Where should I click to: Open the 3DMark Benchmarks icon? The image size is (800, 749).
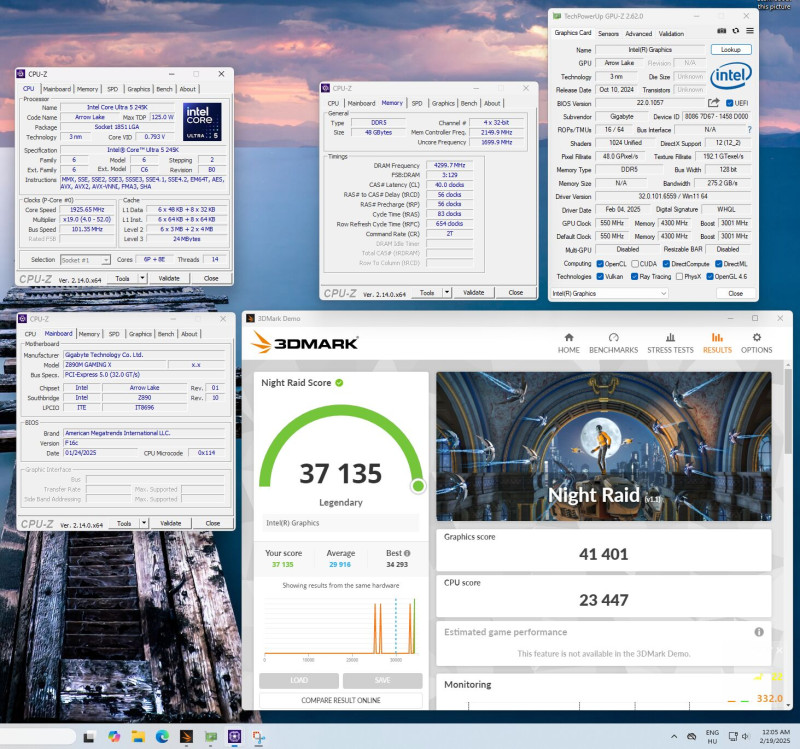[x=613, y=338]
